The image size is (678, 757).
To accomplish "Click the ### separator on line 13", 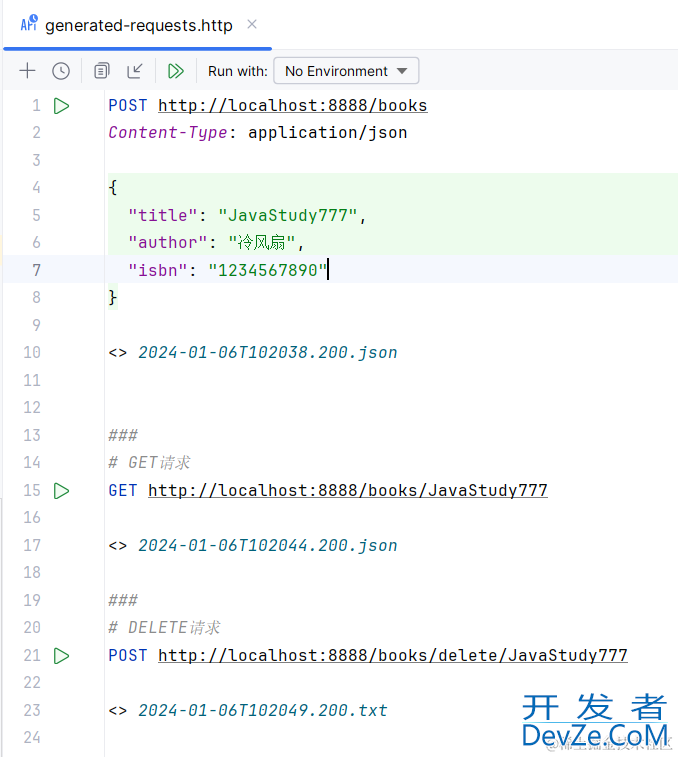I will tap(123, 435).
